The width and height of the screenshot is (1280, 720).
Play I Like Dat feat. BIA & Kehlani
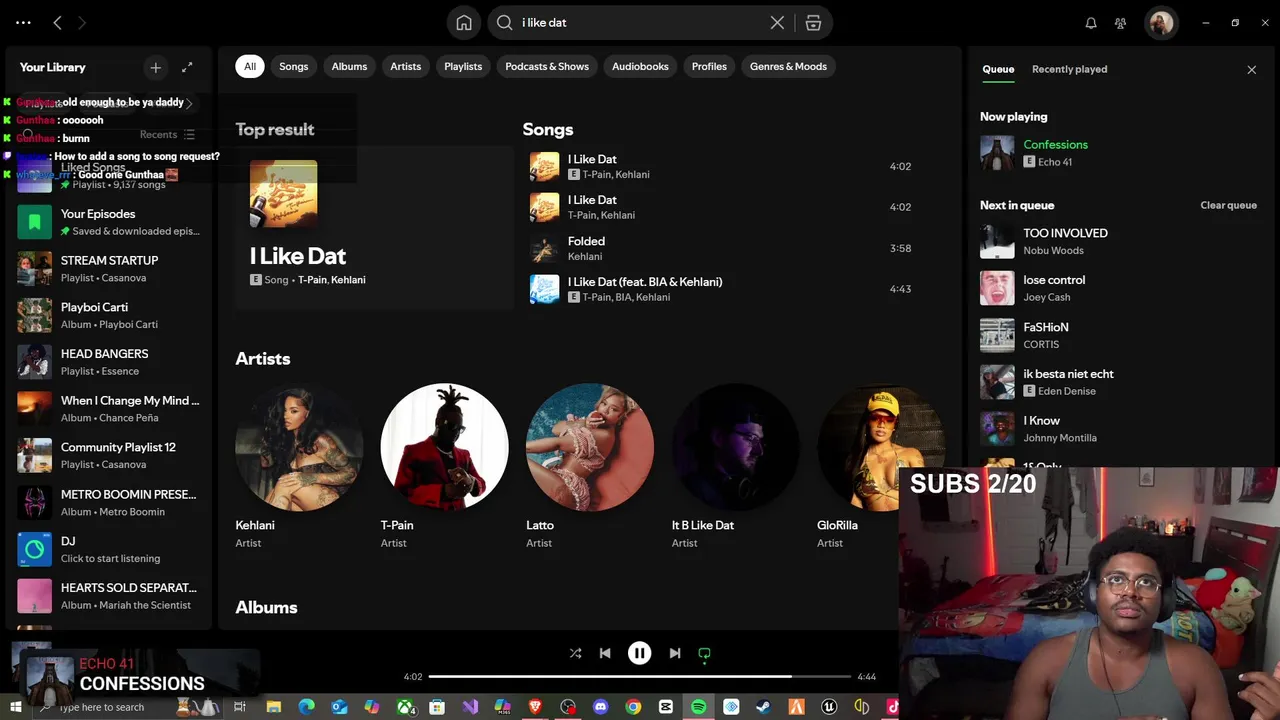(x=720, y=289)
